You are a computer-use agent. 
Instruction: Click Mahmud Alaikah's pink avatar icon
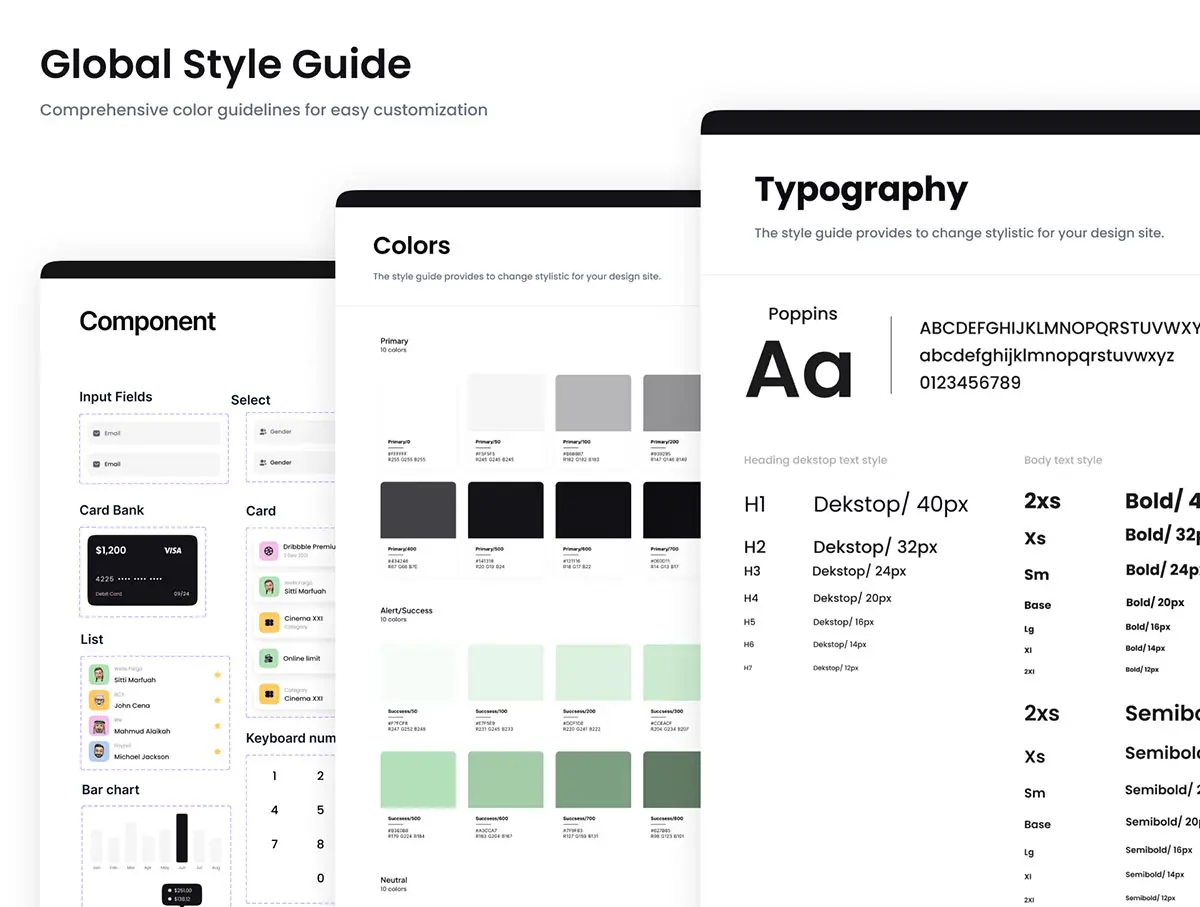[98, 726]
